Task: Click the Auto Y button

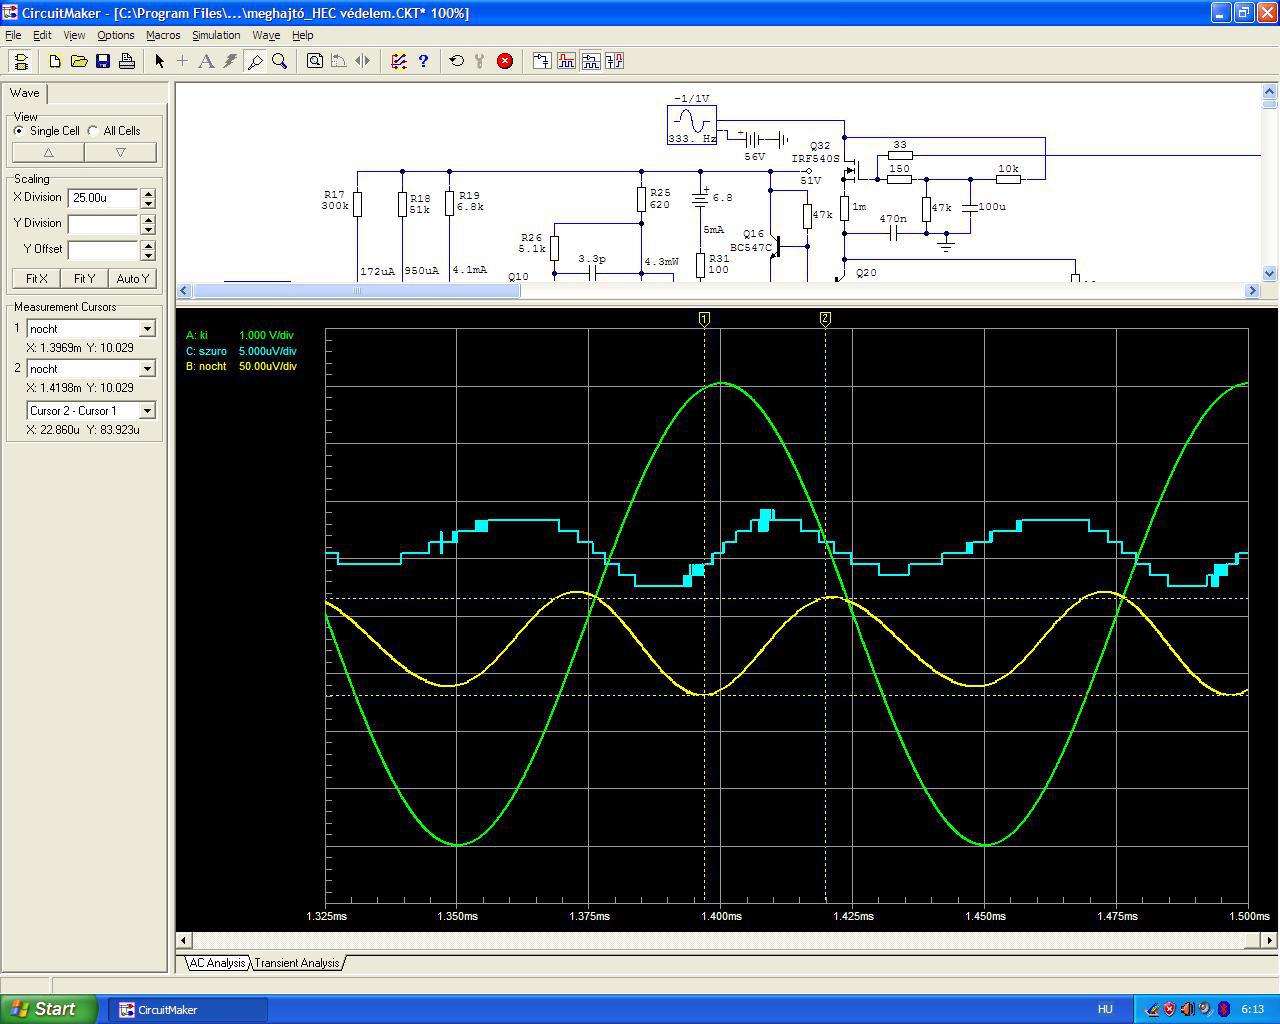Action: point(133,279)
